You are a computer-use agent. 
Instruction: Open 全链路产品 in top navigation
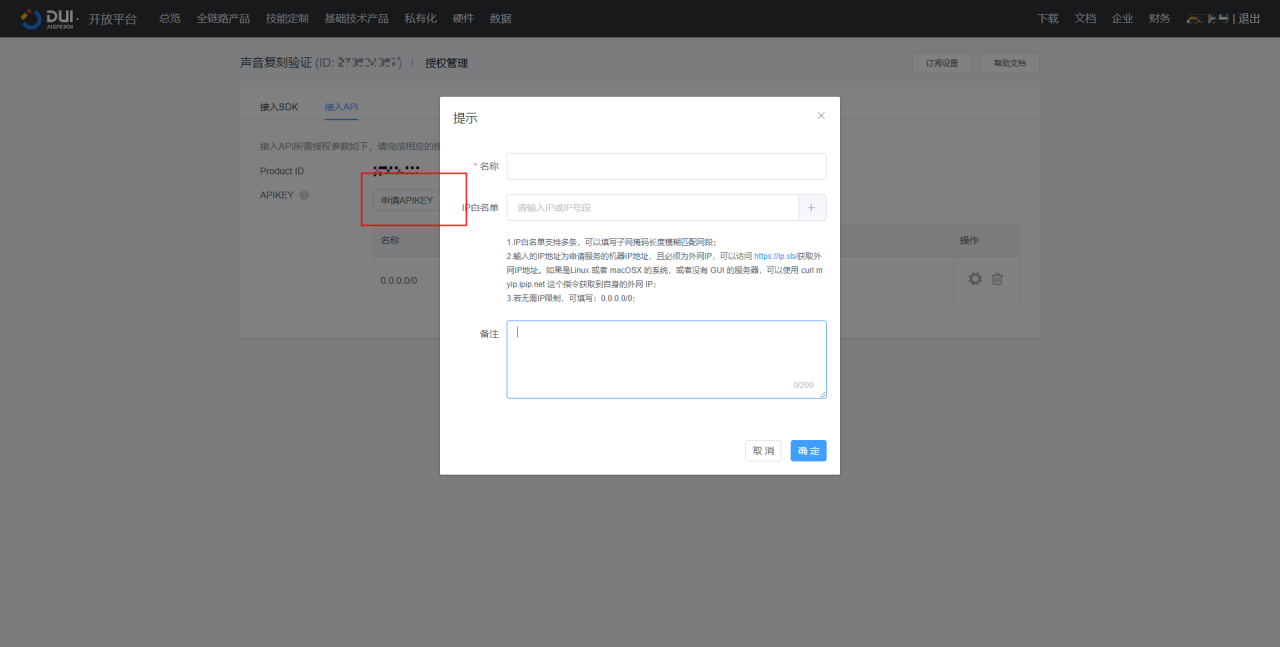coord(223,19)
